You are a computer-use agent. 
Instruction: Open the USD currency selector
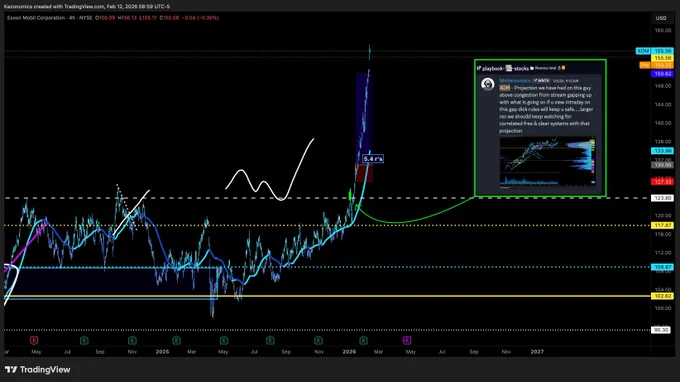[x=661, y=18]
